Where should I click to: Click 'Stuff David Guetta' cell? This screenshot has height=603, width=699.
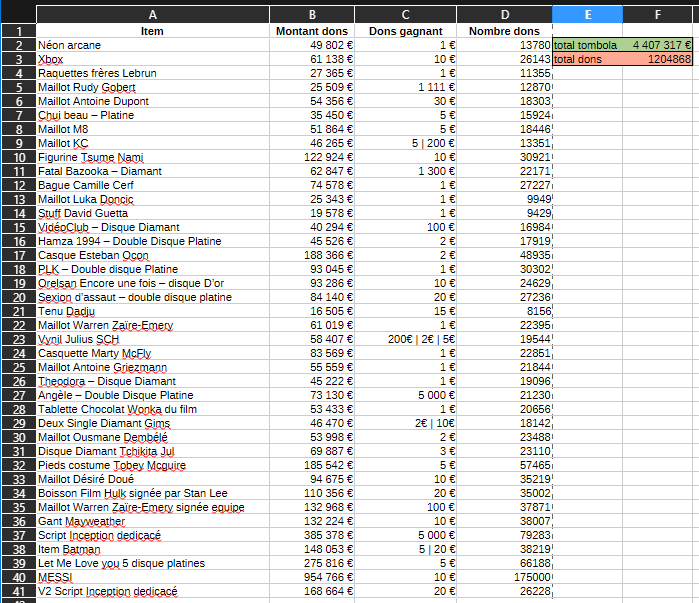(152, 213)
